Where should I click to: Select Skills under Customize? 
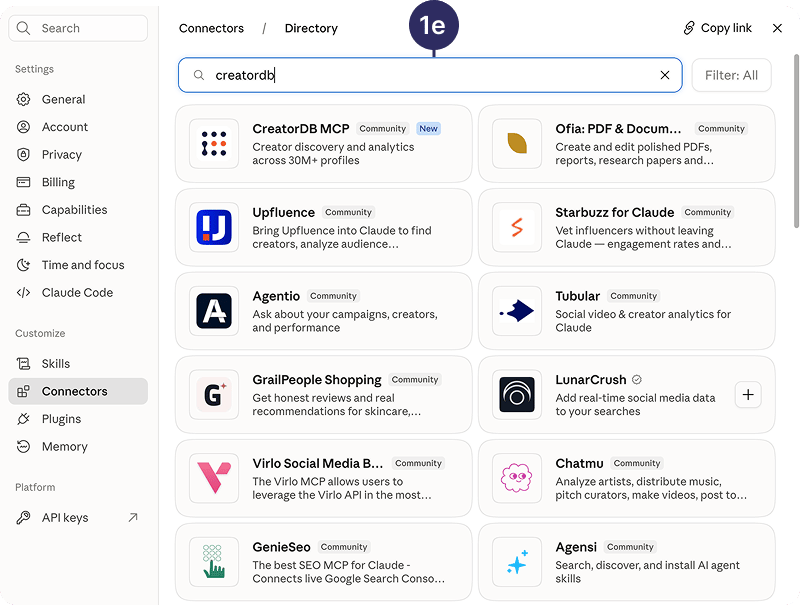(x=78, y=364)
